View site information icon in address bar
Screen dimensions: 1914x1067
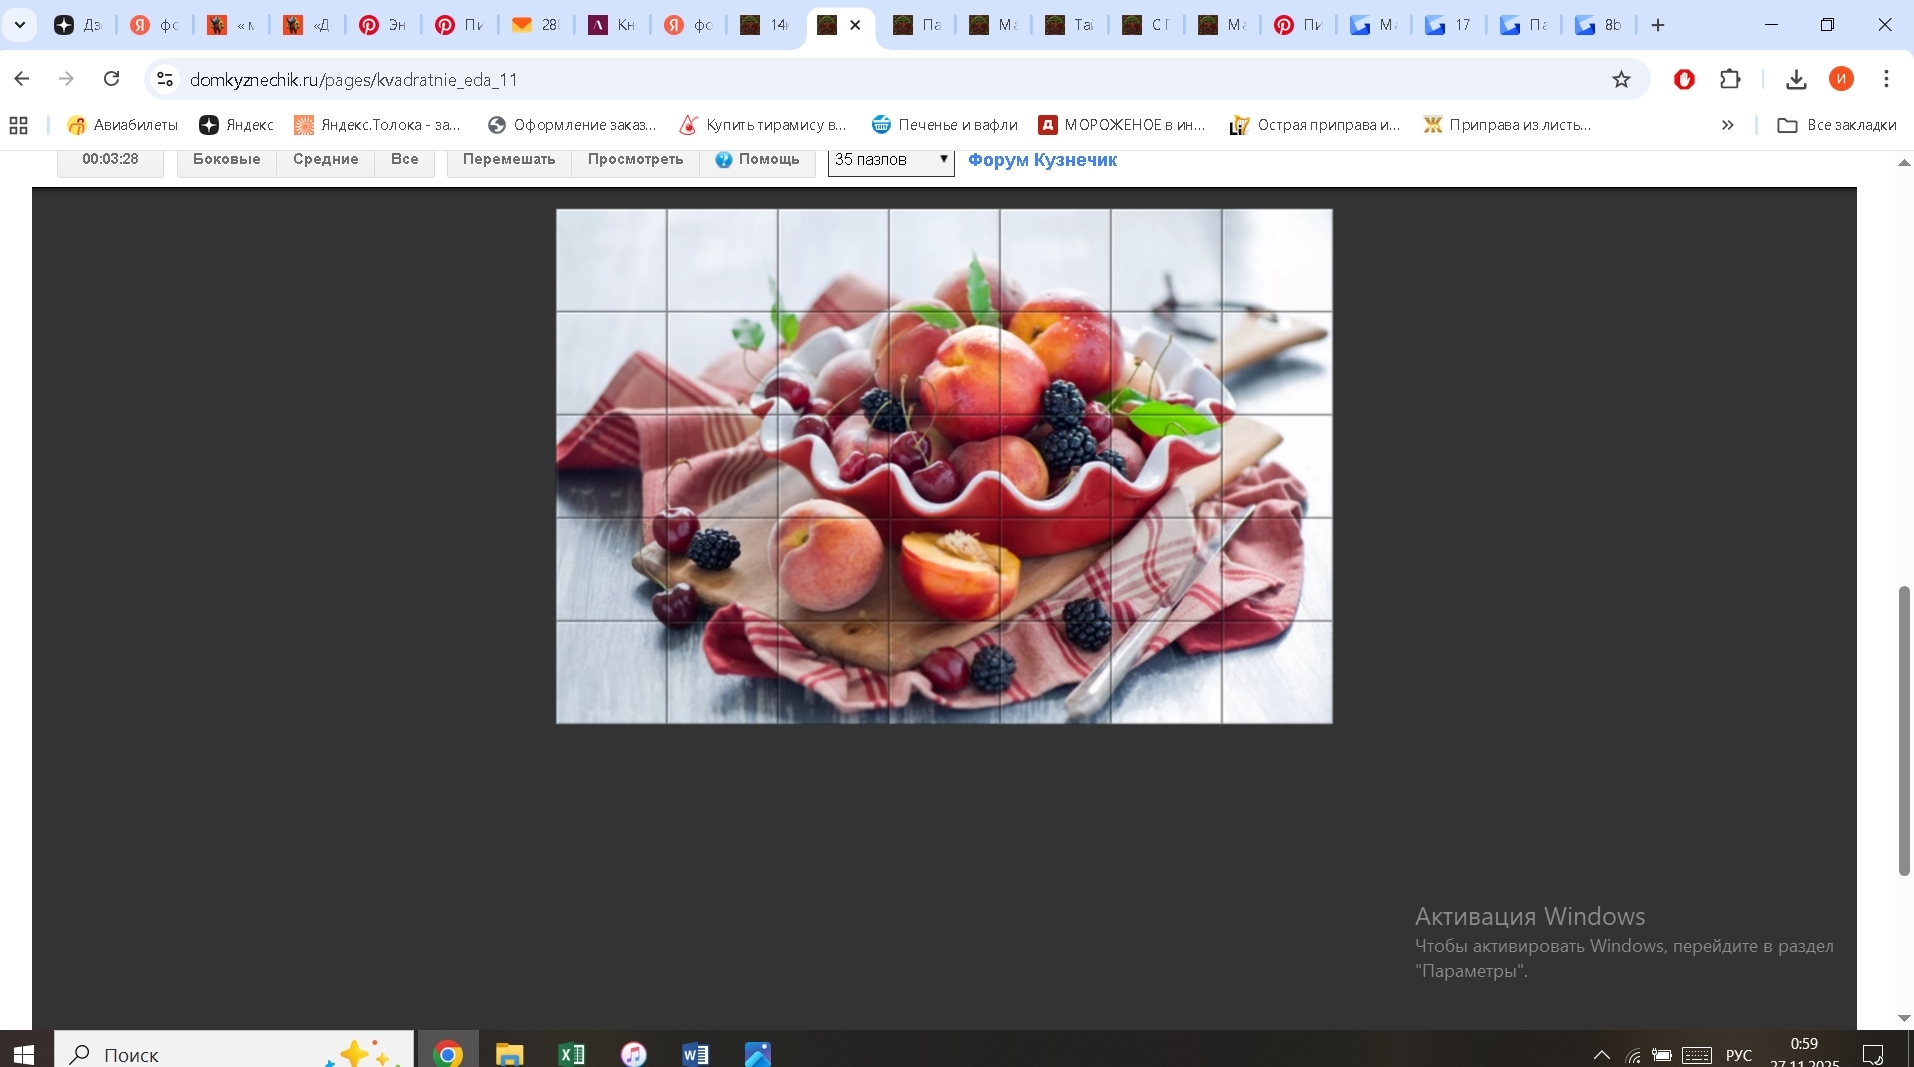tap(165, 79)
